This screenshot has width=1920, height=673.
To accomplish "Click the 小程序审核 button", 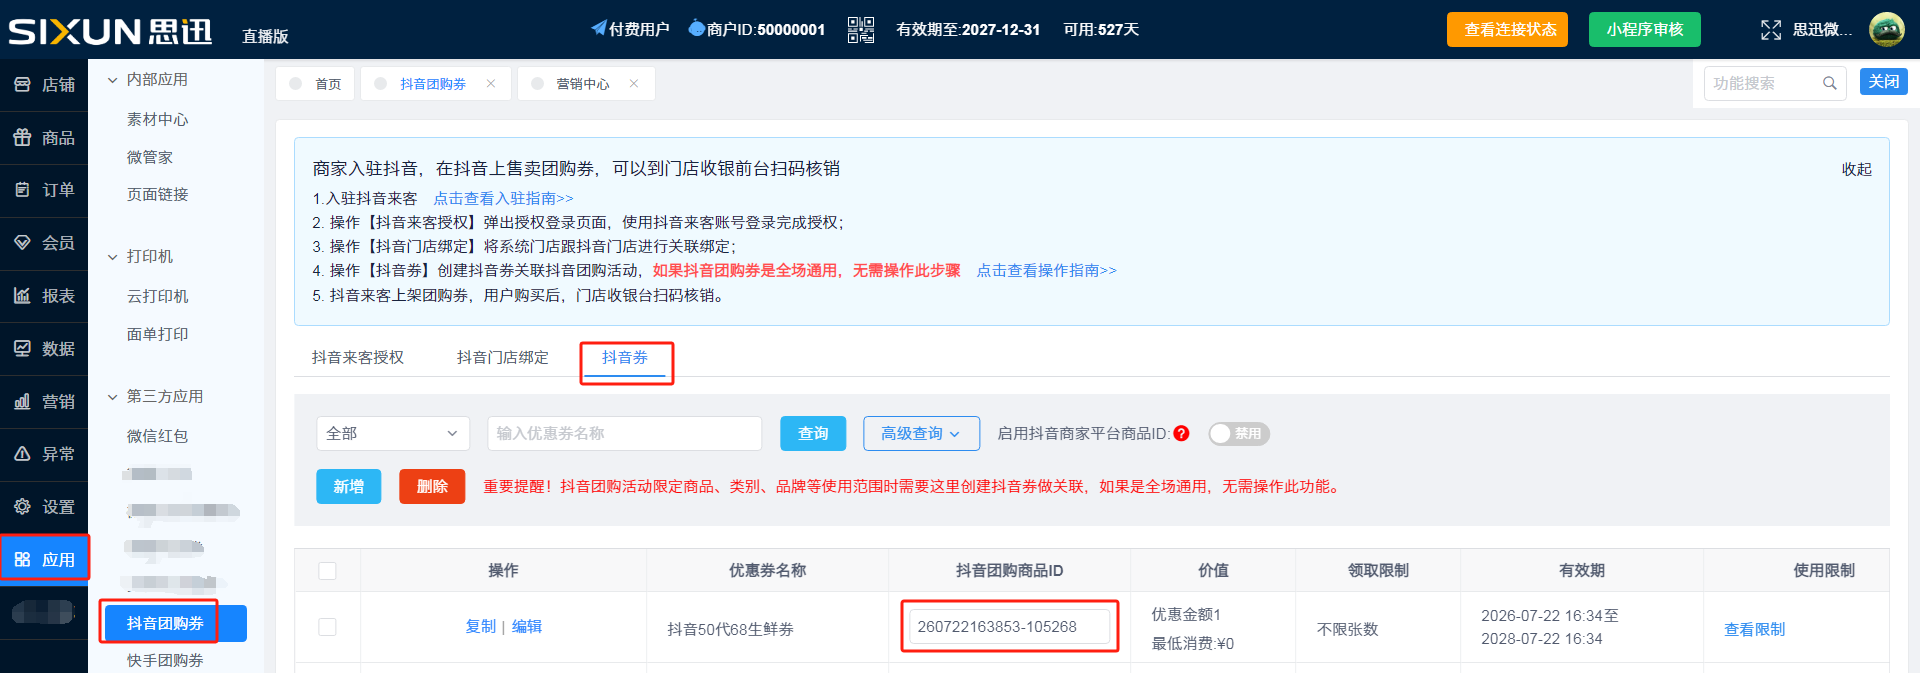I will click(1645, 29).
